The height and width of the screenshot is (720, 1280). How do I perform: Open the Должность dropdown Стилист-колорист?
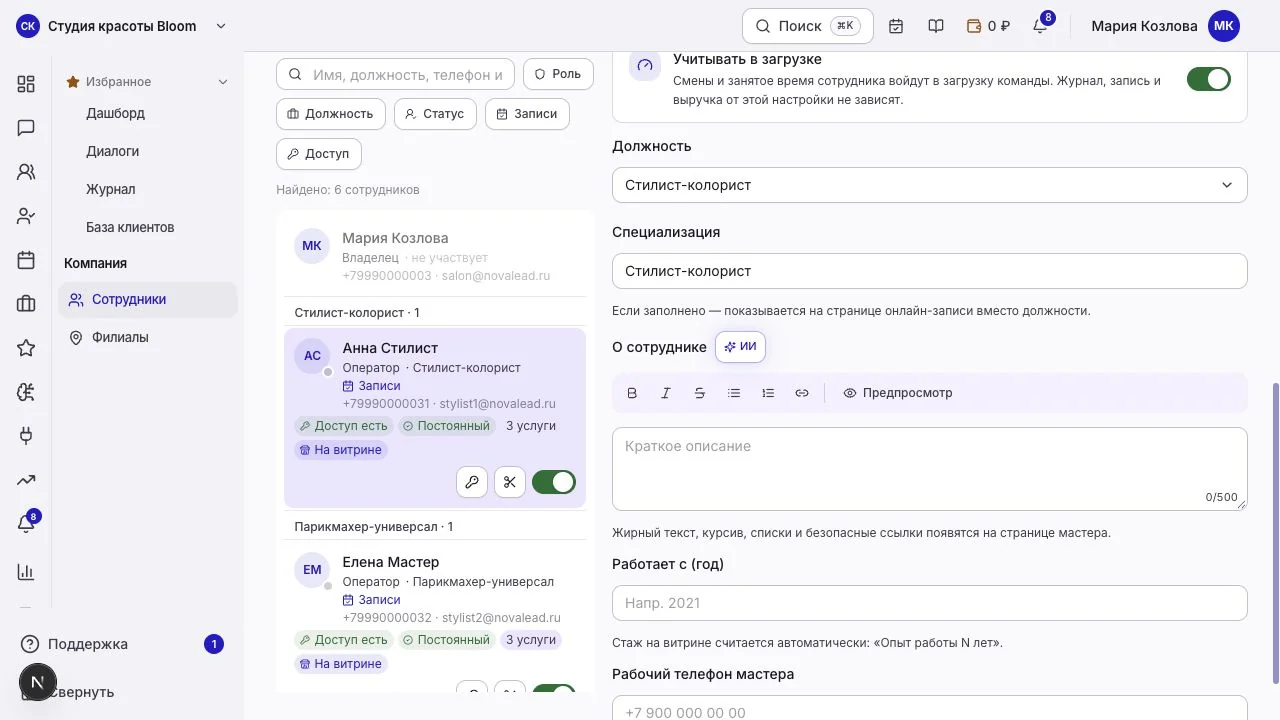[x=930, y=185]
